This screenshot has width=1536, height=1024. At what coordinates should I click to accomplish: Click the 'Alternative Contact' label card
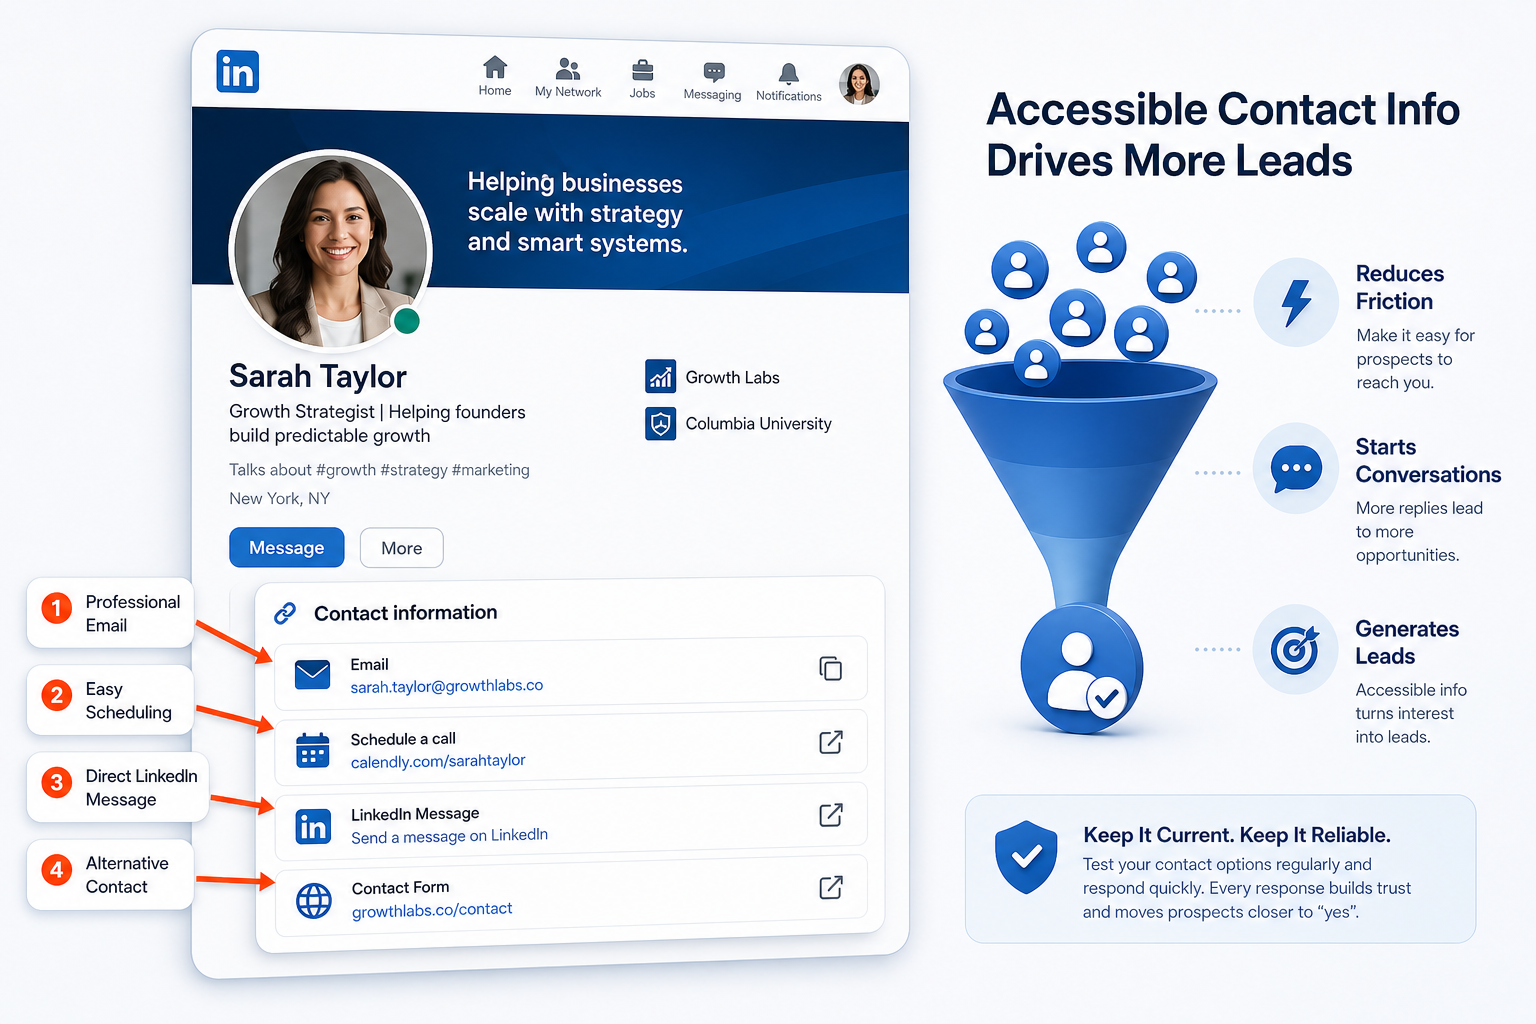[x=110, y=875]
